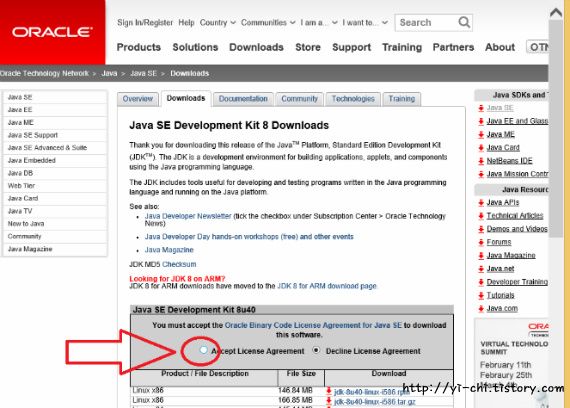Click the OTN button in header
The width and height of the screenshot is (570, 408).
point(537,47)
